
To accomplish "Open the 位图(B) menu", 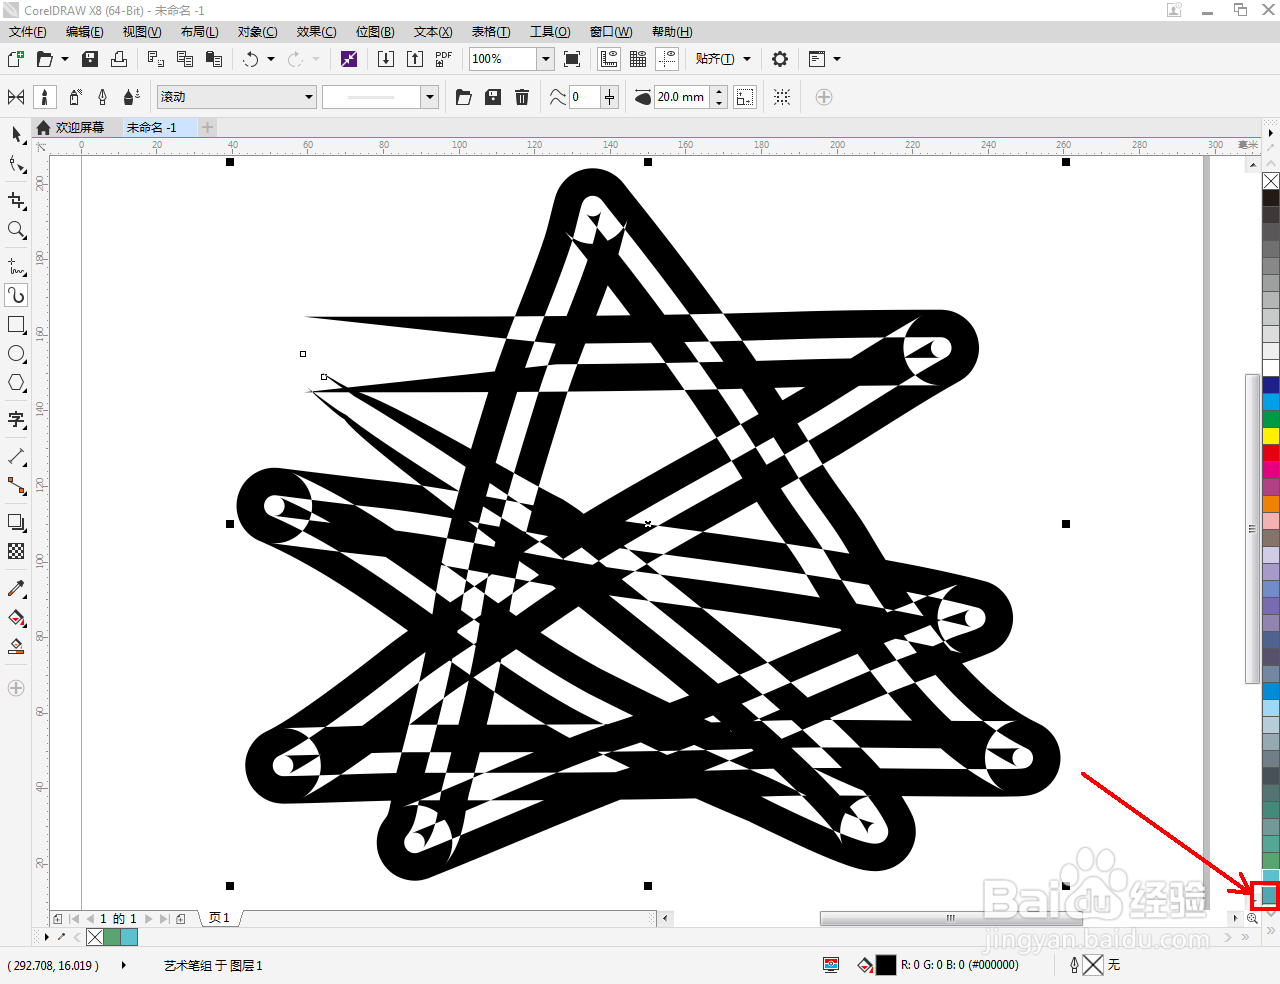I will [x=375, y=32].
